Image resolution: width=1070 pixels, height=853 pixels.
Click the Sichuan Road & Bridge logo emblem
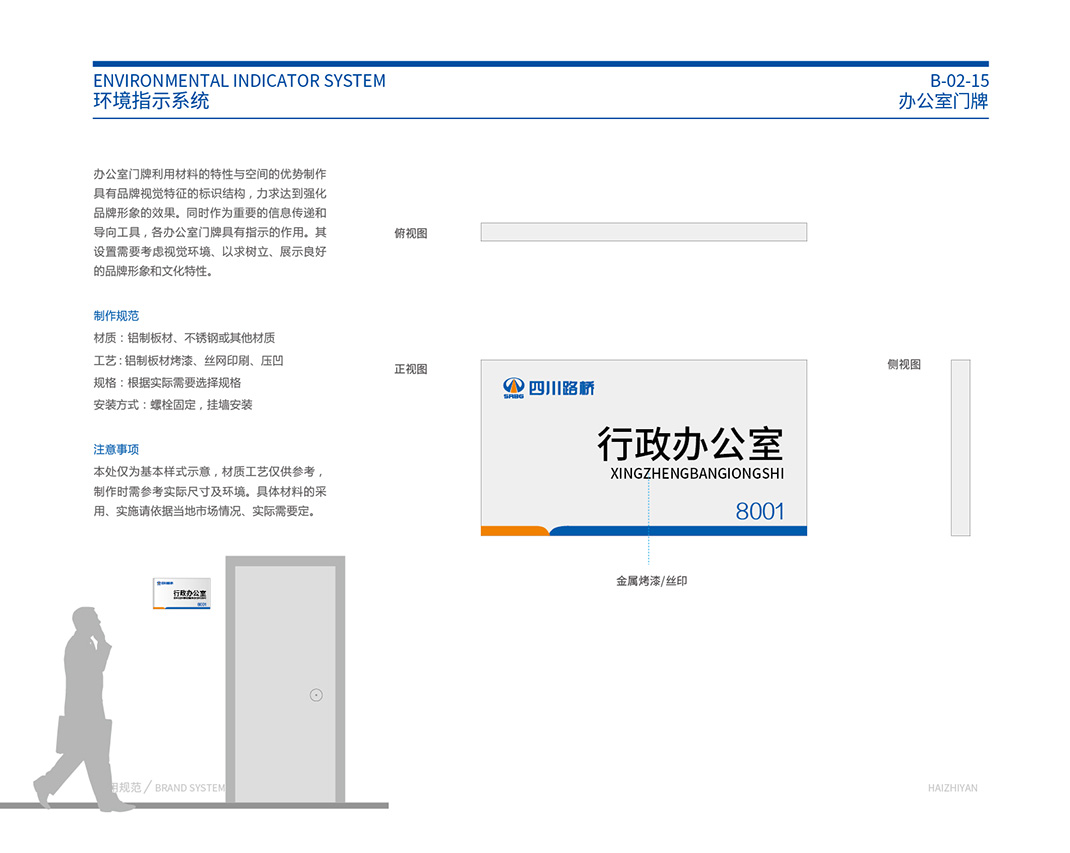tap(513, 387)
